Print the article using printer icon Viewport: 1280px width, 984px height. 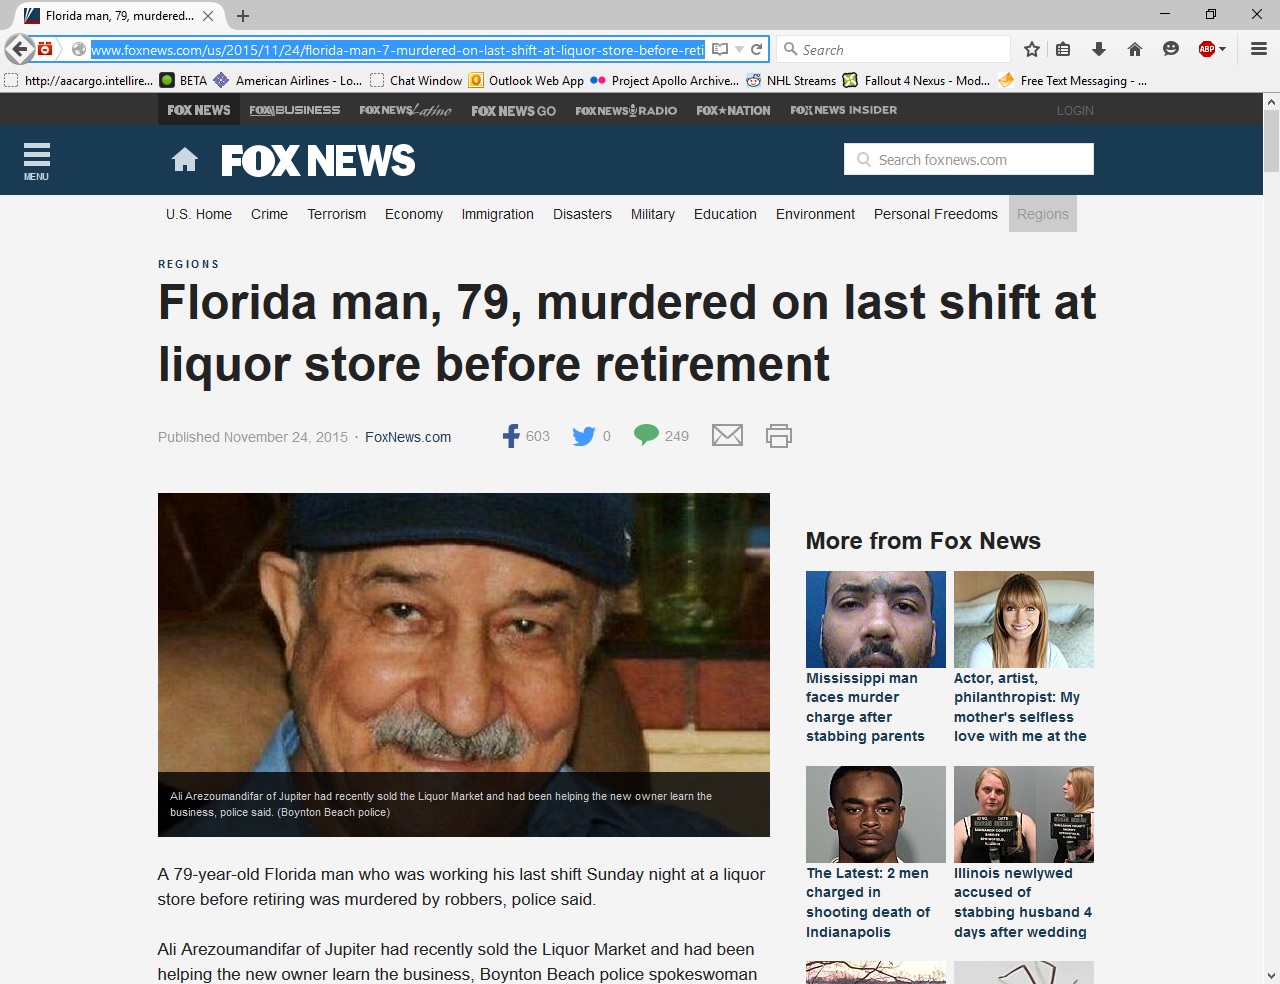point(779,435)
